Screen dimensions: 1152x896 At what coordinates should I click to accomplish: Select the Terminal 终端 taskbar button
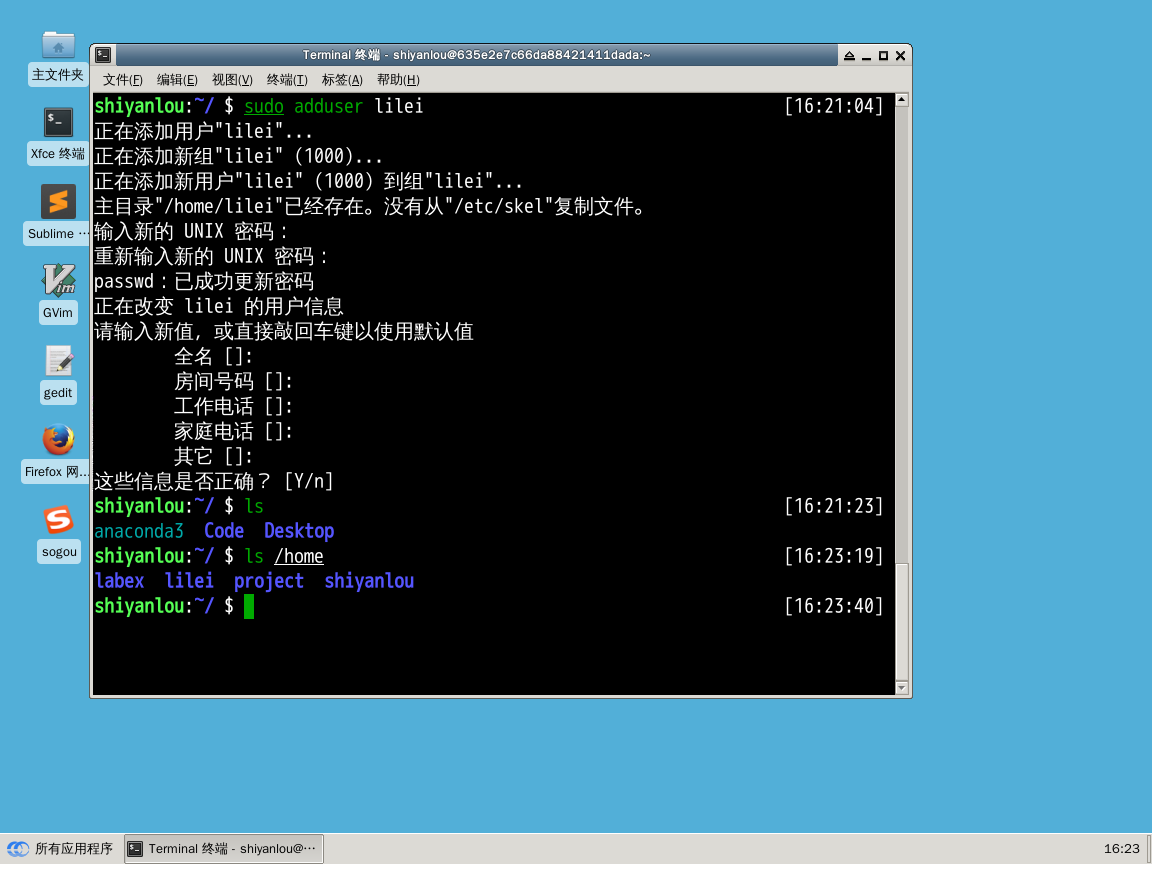[x=224, y=849]
